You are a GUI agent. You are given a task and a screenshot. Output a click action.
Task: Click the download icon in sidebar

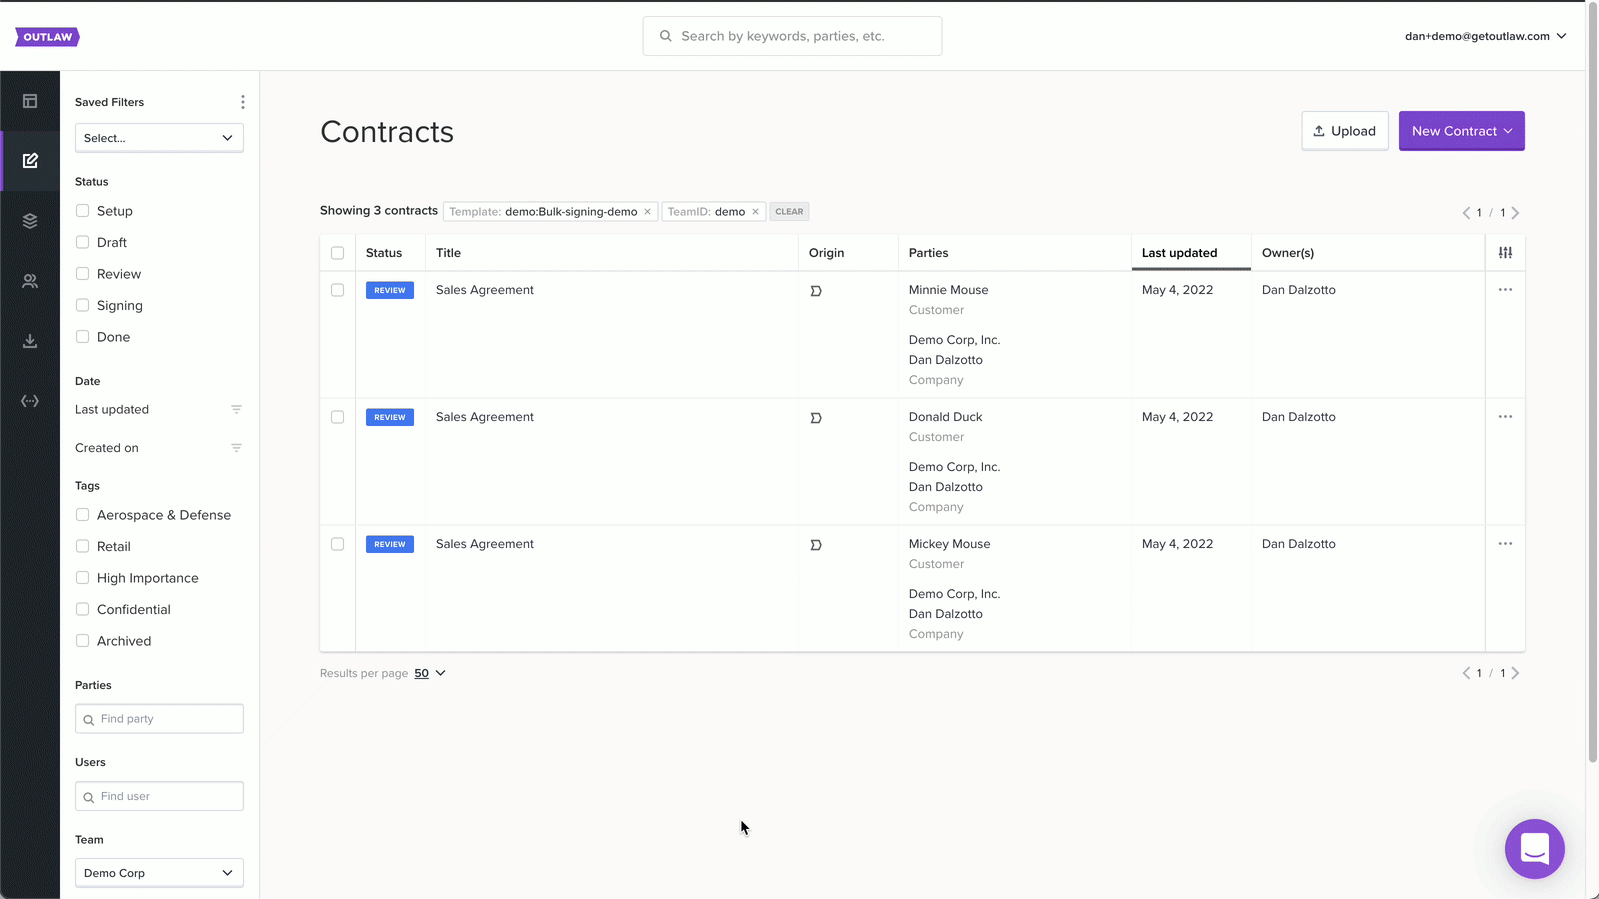pos(30,341)
